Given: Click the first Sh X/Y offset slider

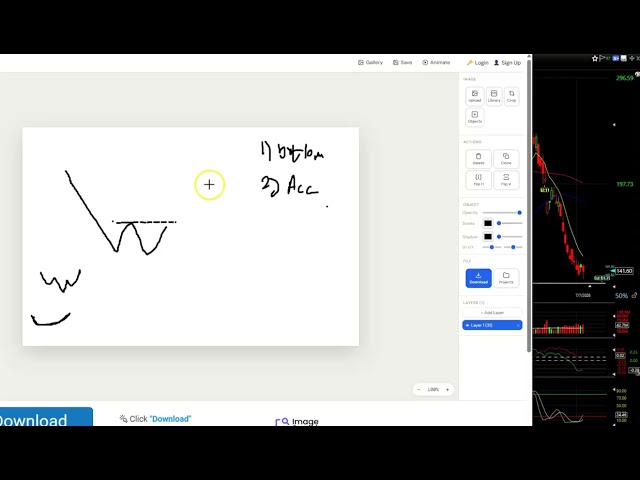Looking at the screenshot, I should (x=491, y=247).
